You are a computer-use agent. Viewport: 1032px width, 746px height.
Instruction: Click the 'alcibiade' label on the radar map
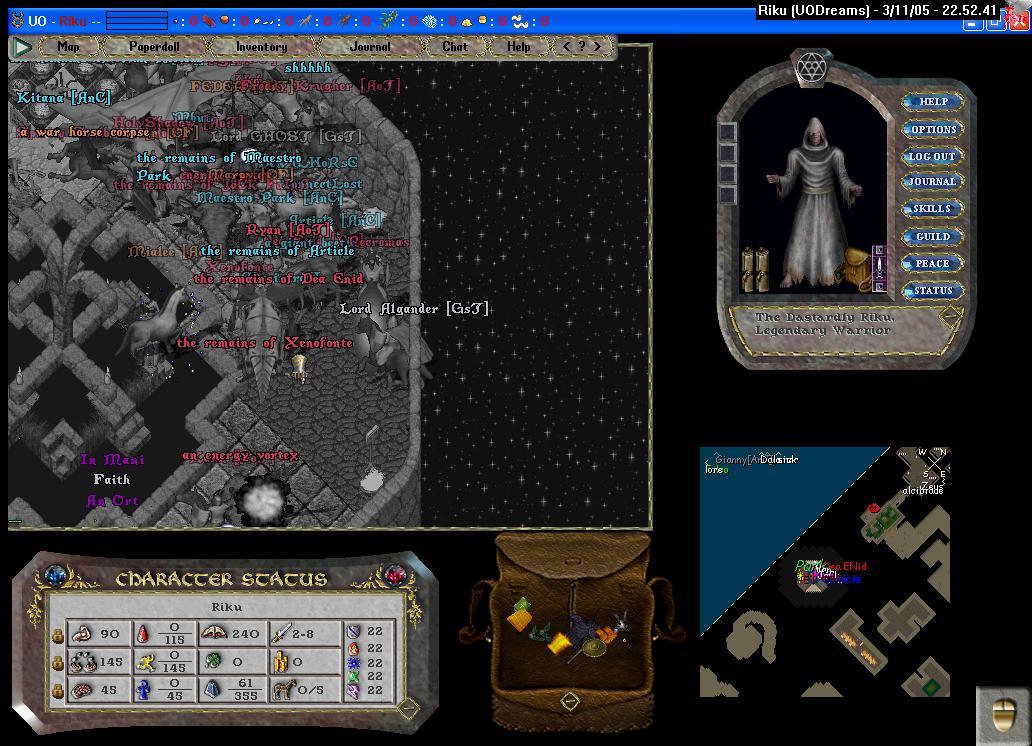click(x=923, y=491)
